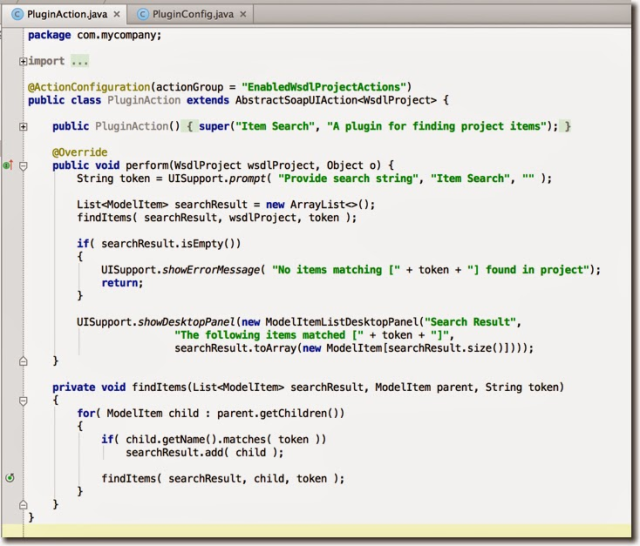Click parent.getChildren() in for loop
Image resolution: width=640 pixels, height=546 pixels.
[x=278, y=413]
